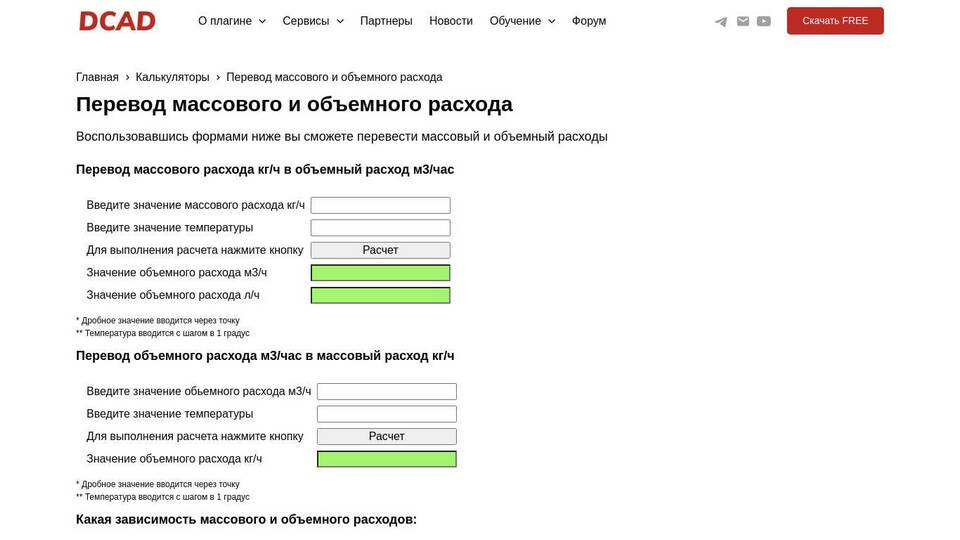
Task: Open the 'Новости' menu item
Action: point(451,21)
